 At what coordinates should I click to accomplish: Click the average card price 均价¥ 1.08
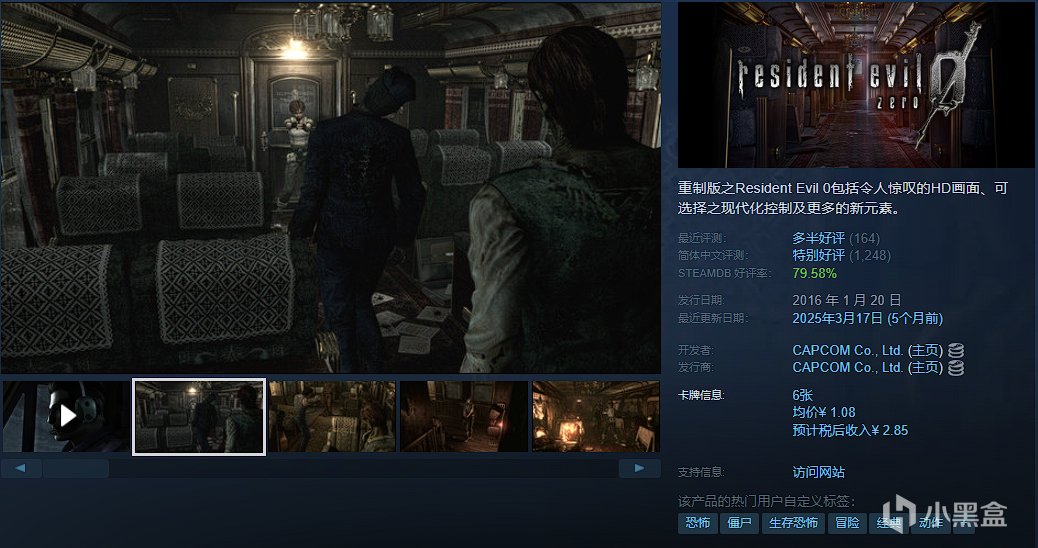(x=824, y=412)
